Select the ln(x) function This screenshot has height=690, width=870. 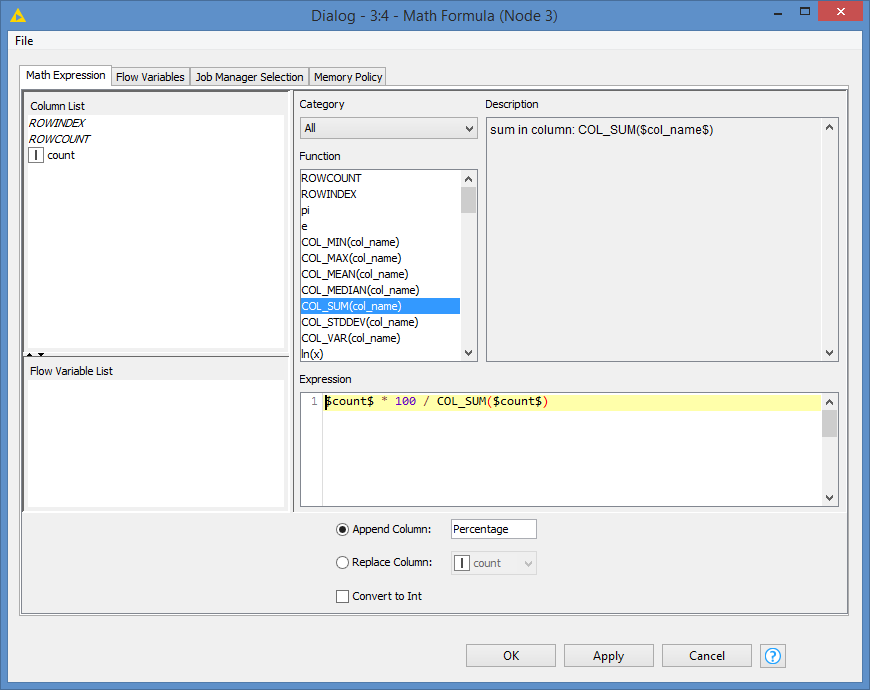[x=311, y=353]
